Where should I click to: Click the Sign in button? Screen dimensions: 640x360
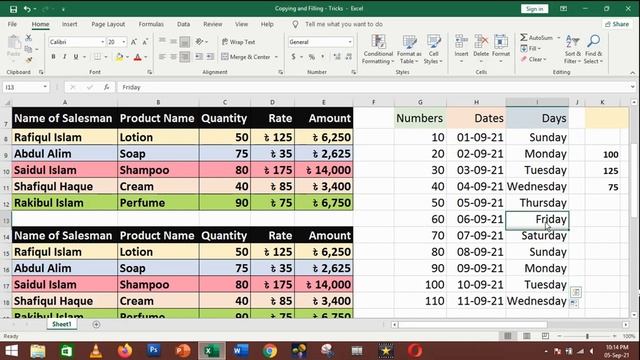(x=534, y=9)
